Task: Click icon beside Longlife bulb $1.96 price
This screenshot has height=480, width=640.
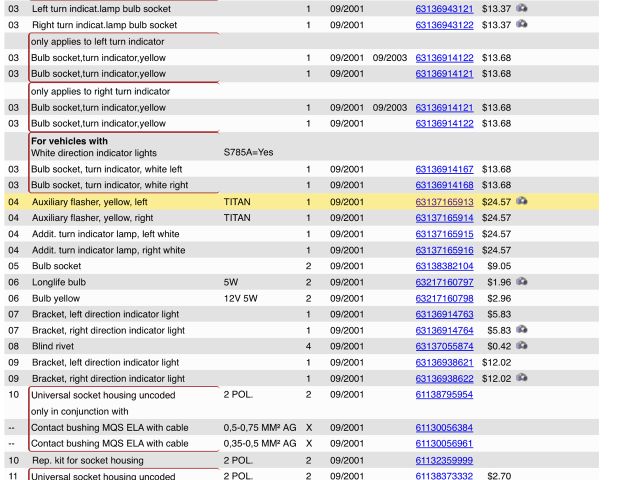Action: point(522,282)
